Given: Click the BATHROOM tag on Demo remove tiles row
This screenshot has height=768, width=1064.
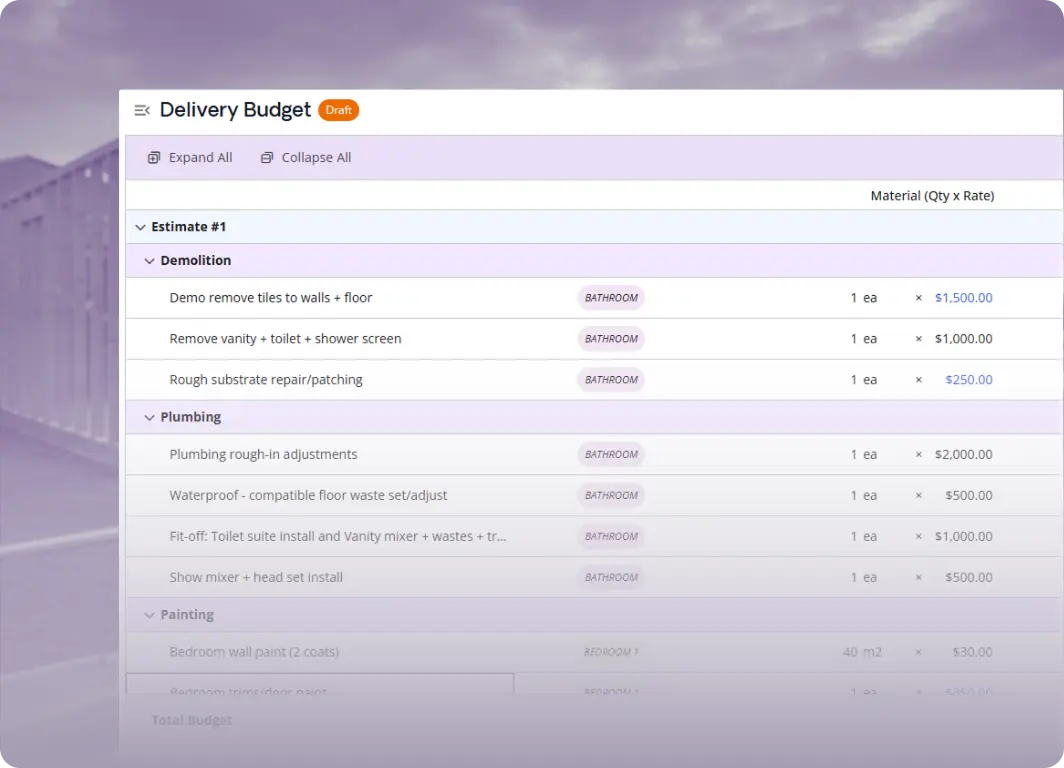Looking at the screenshot, I should [x=610, y=297].
